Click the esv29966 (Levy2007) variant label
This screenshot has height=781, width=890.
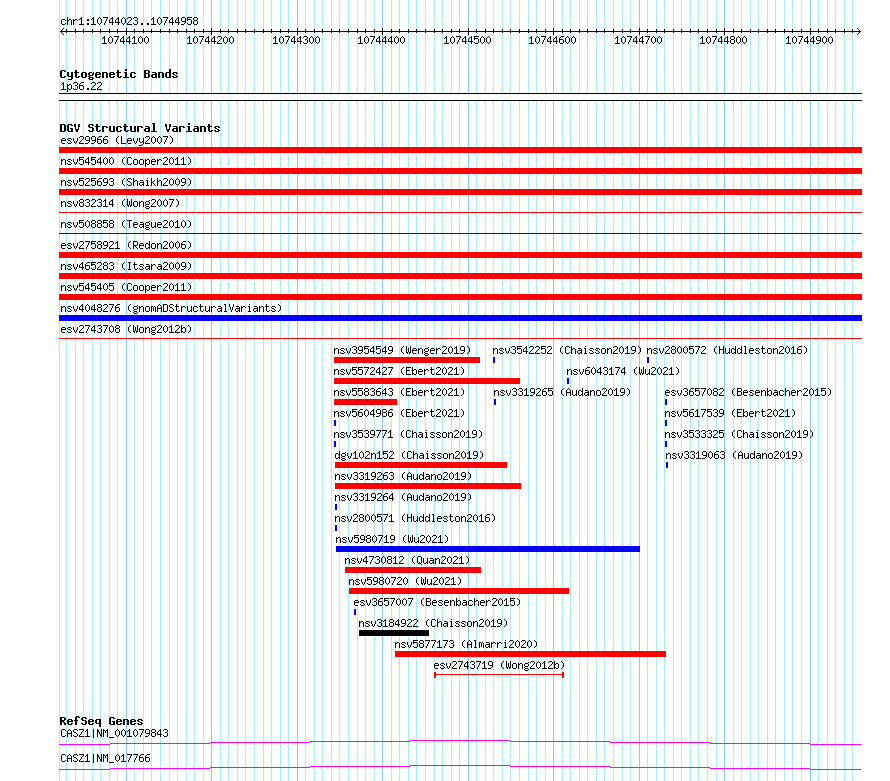tap(117, 140)
